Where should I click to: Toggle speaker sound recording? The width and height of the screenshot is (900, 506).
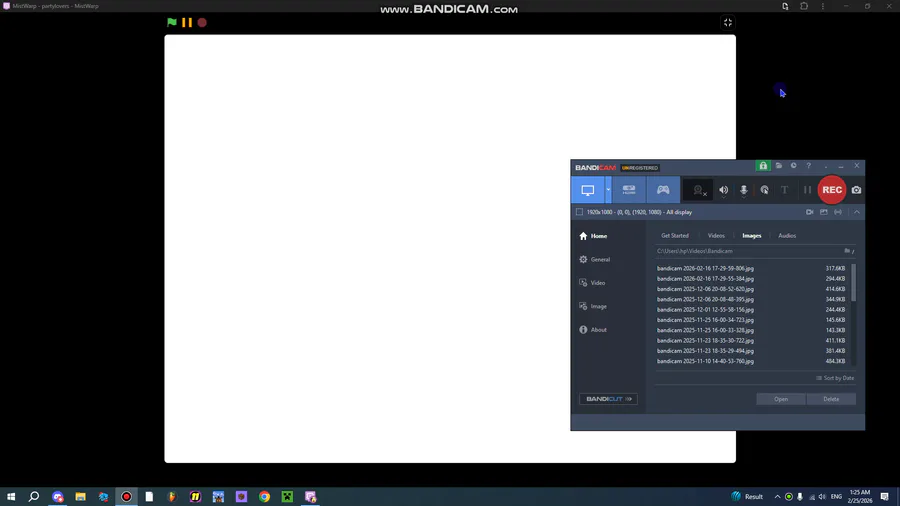tap(724, 190)
